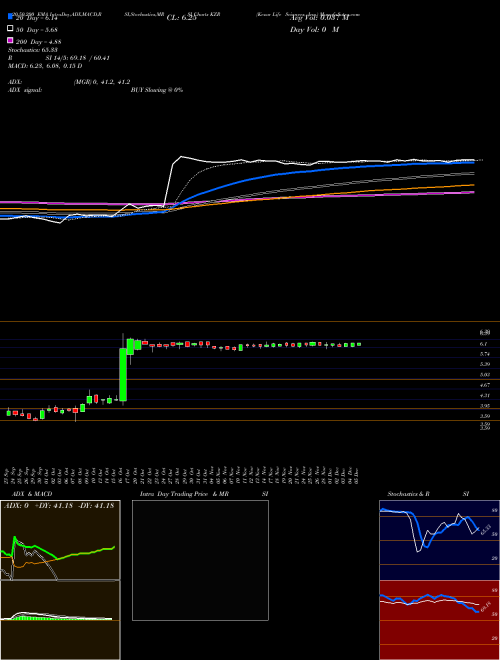500x660 pixels.
Task: Click the 6.1 price axis label
Action: click(483, 344)
